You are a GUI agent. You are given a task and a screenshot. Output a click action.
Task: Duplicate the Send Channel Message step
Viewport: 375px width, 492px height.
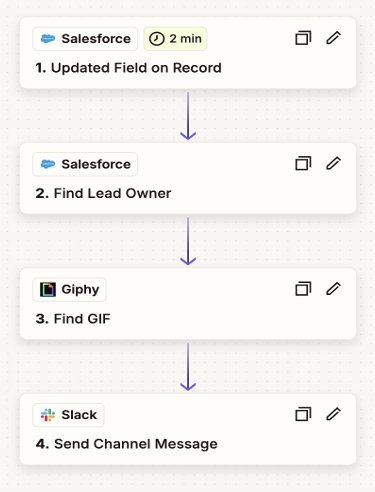[303, 414]
